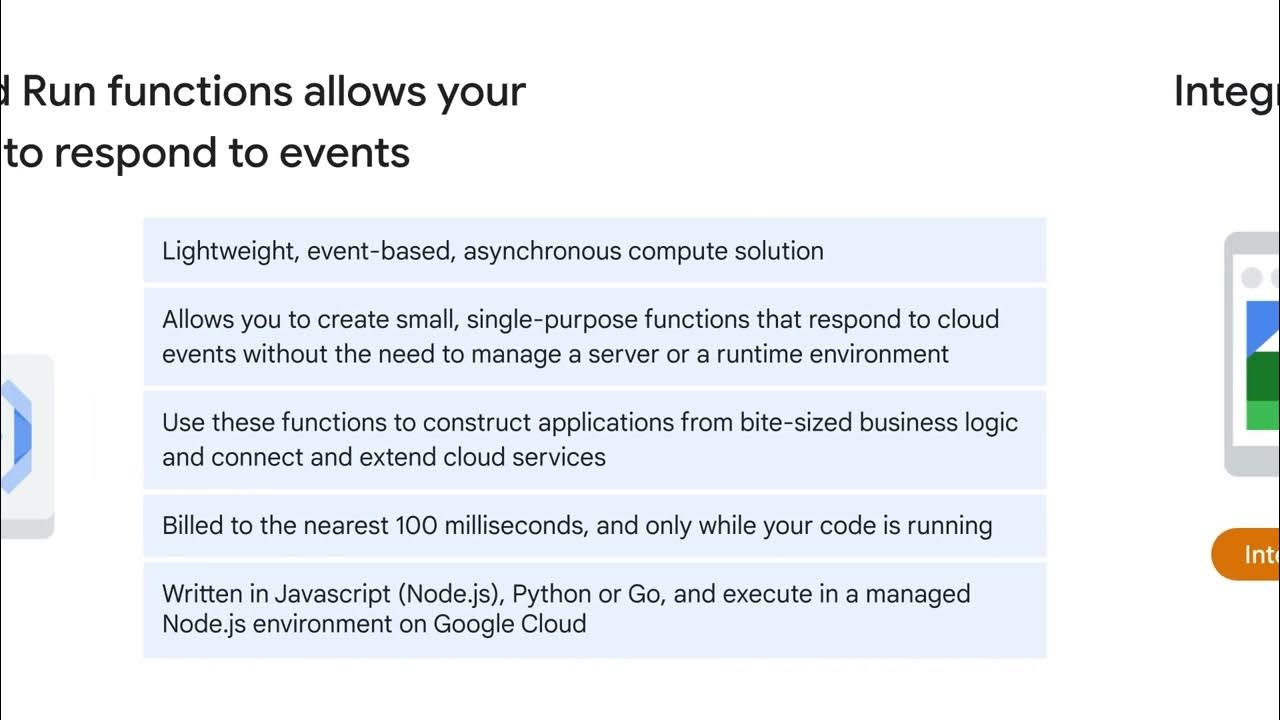Select the 'Written in Javascript (Node.js), Python or Go' box

pos(595,609)
